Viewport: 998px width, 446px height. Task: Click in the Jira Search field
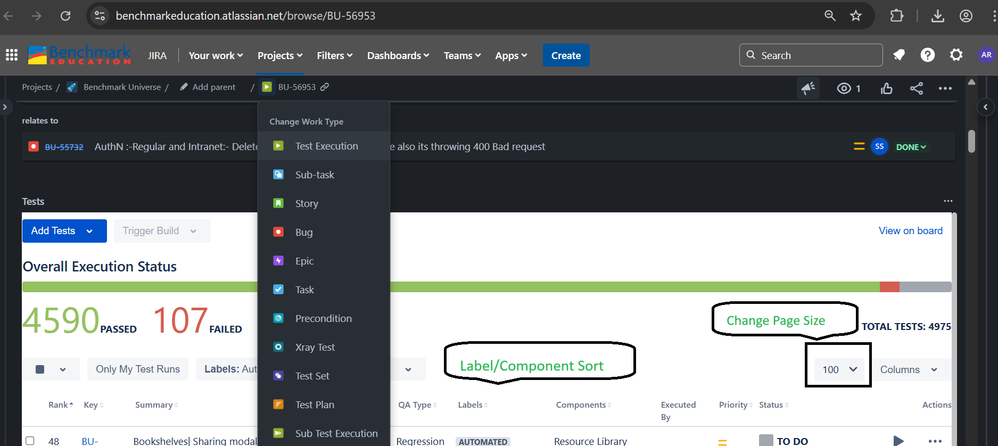point(811,55)
